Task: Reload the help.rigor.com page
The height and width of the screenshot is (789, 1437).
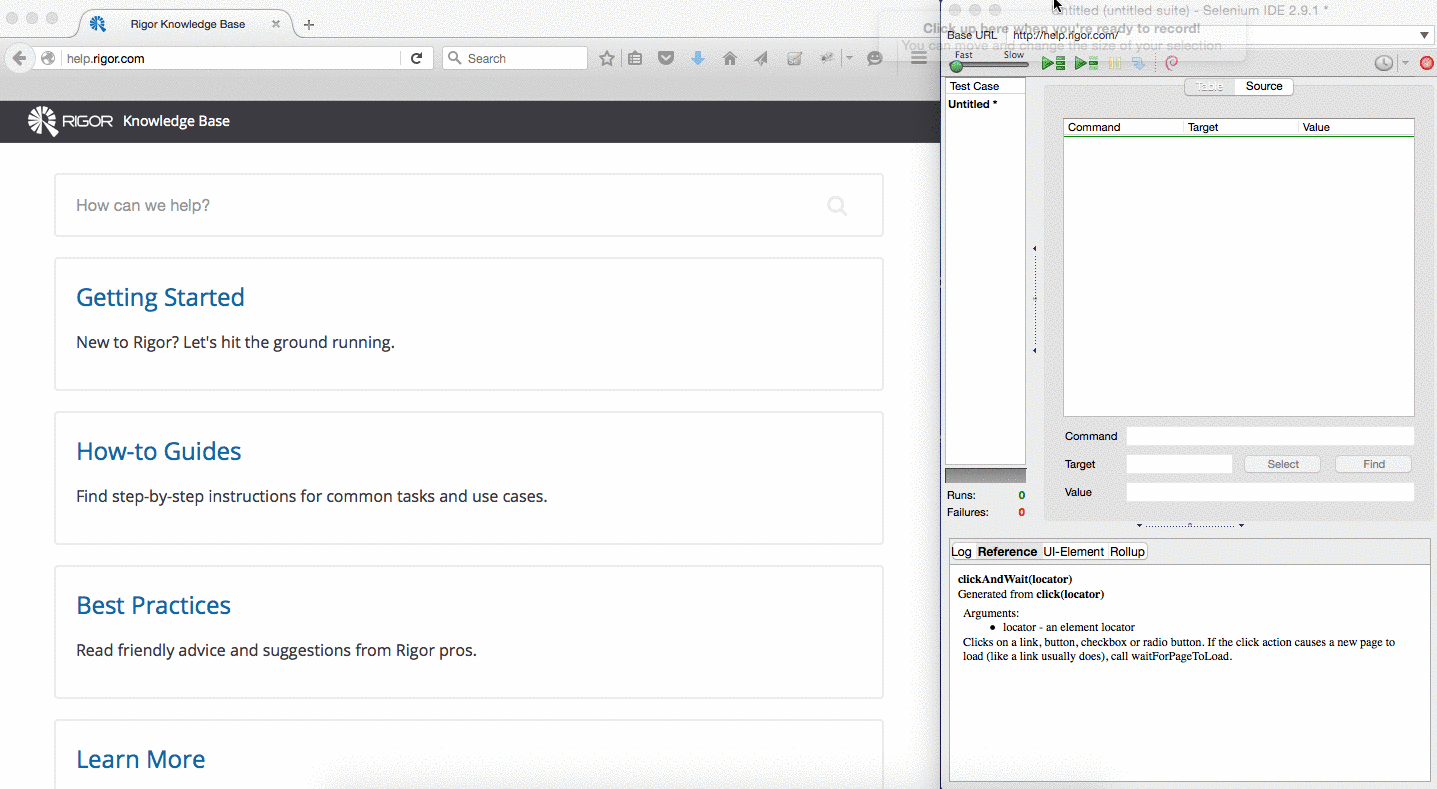Action: click(x=417, y=58)
